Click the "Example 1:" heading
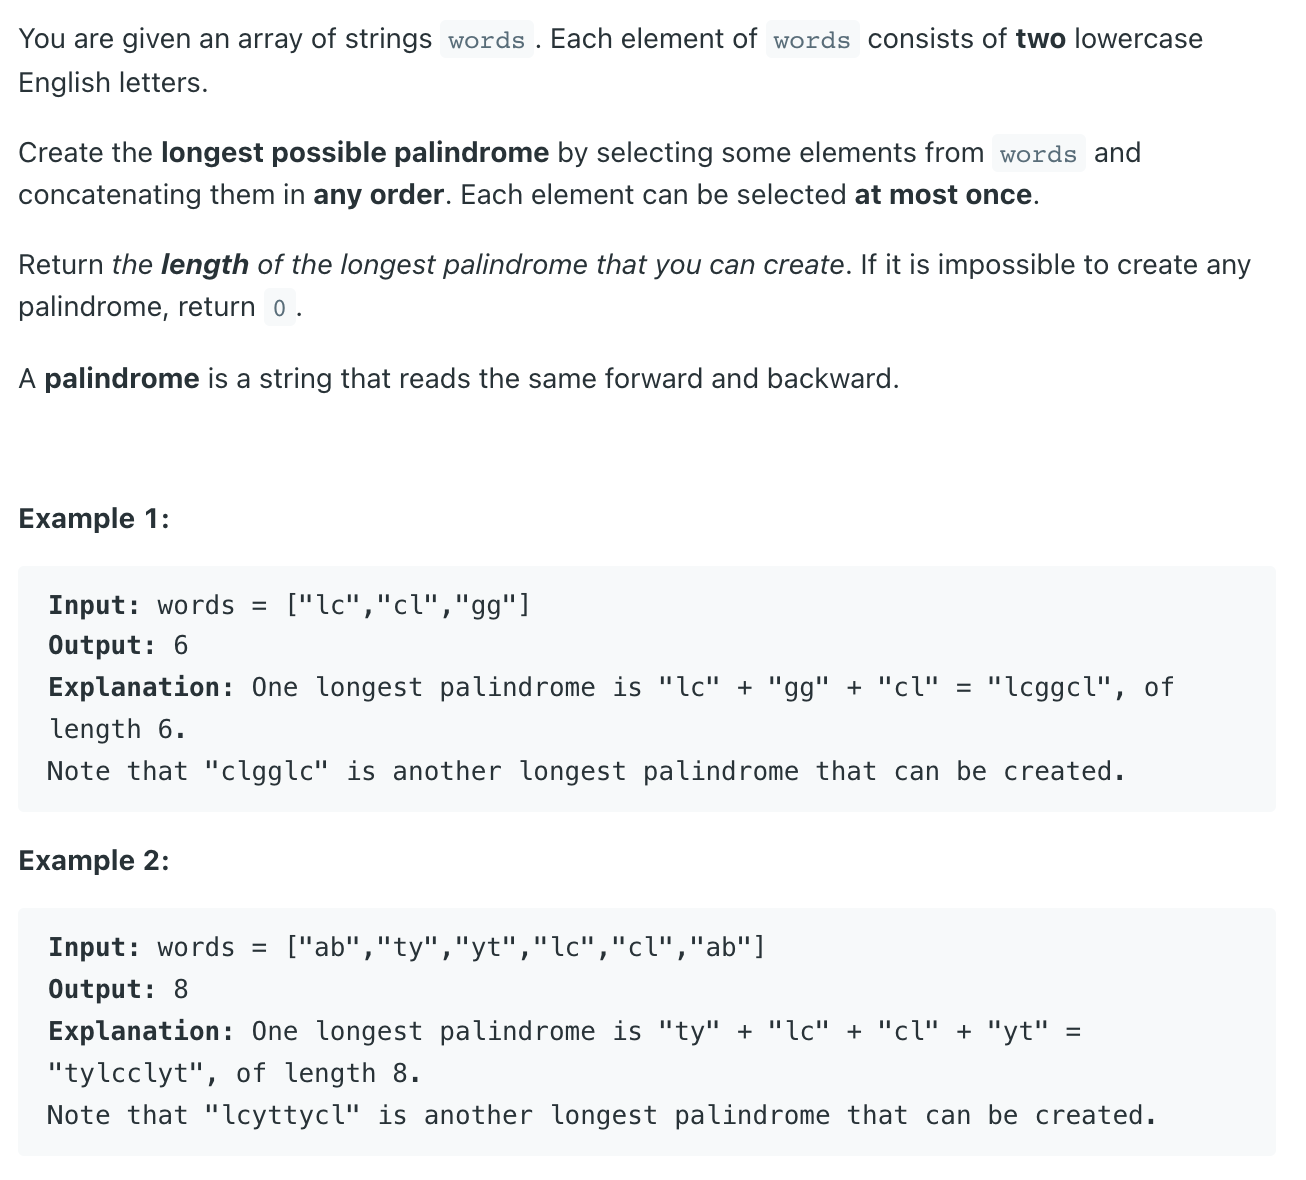 94,519
